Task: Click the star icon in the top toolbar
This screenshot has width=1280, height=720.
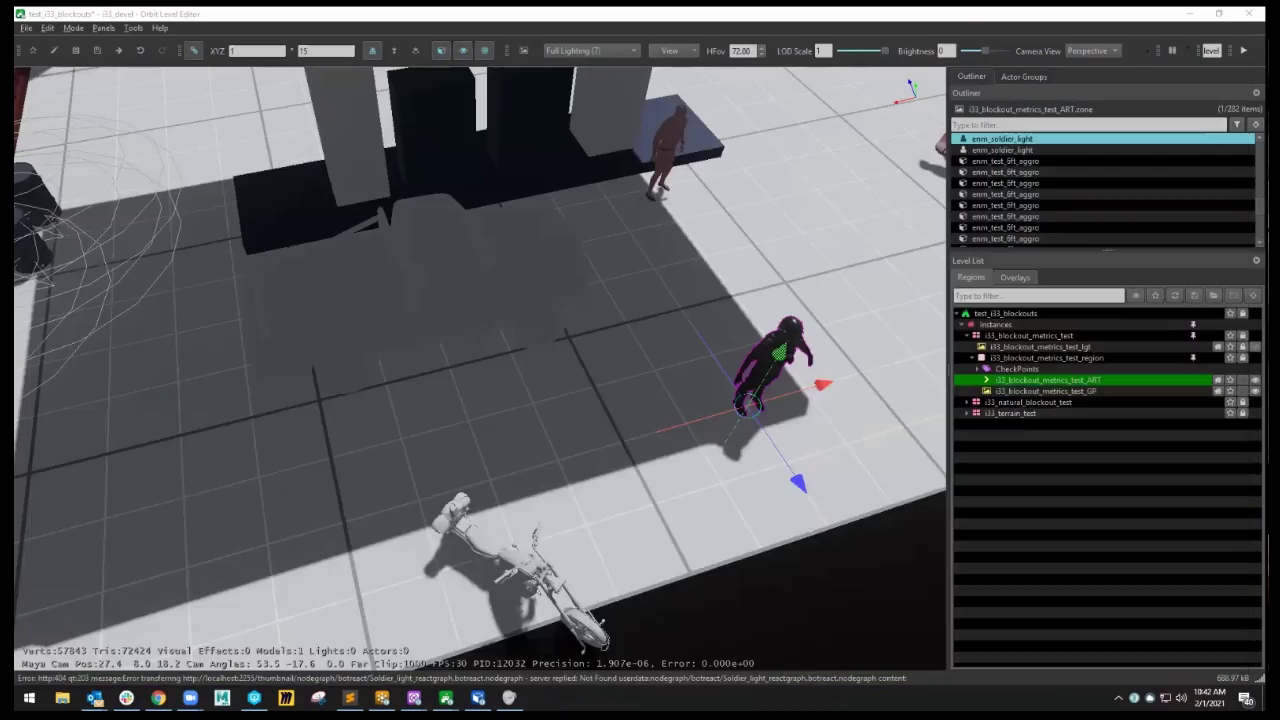Action: click(x=33, y=51)
